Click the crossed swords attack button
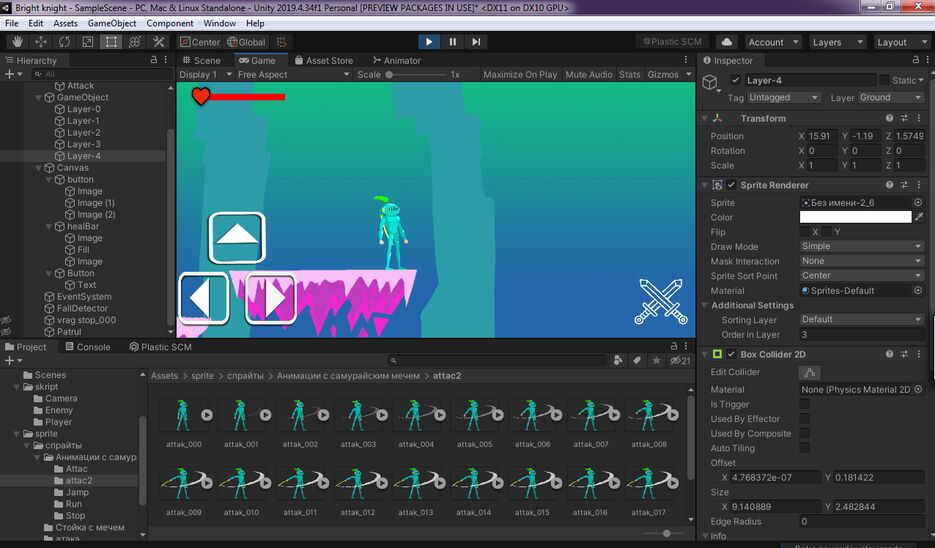This screenshot has width=935, height=548. pos(661,301)
